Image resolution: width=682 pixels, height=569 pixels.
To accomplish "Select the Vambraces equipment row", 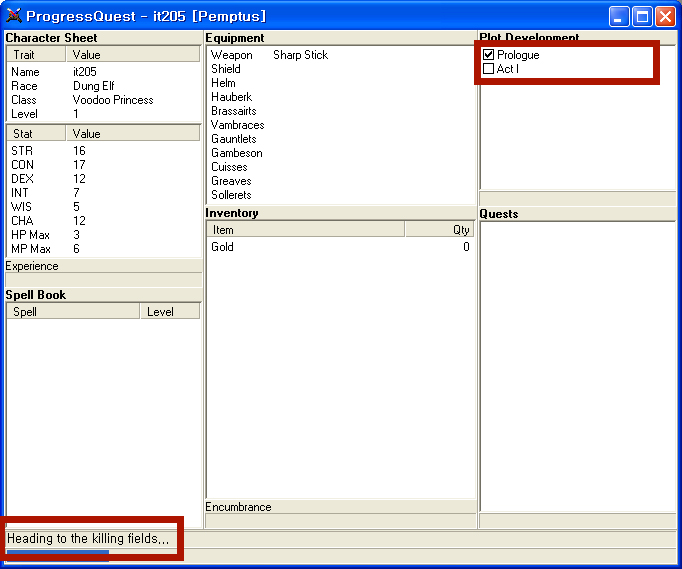I will click(x=341, y=125).
